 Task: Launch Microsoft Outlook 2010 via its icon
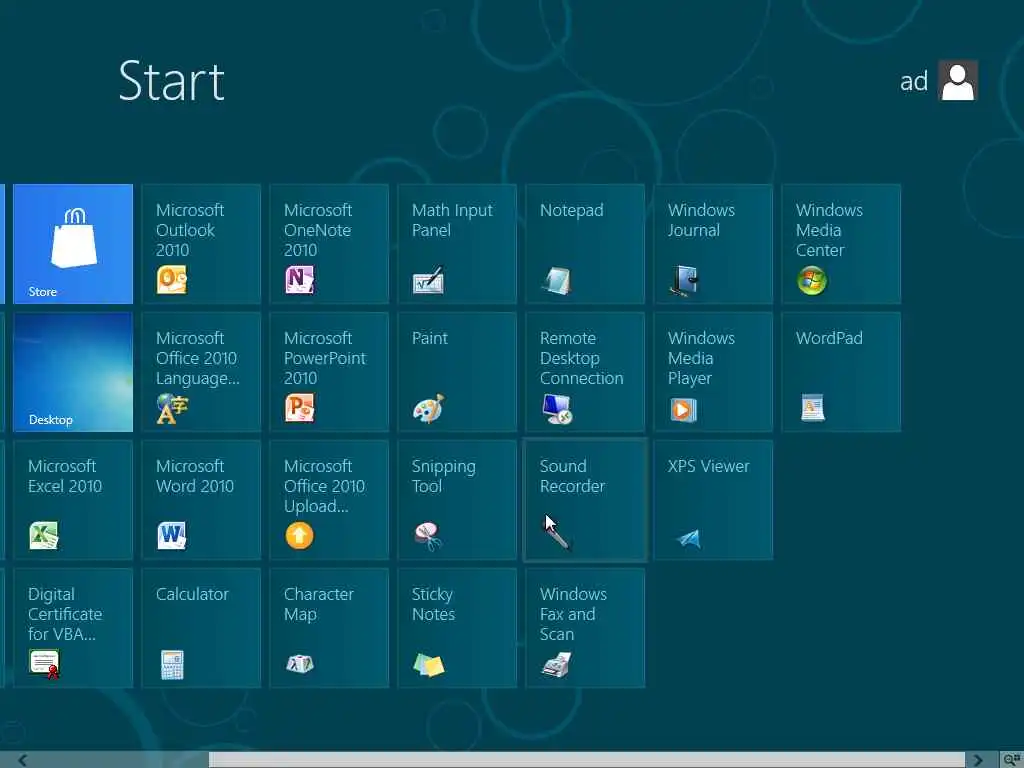(172, 280)
